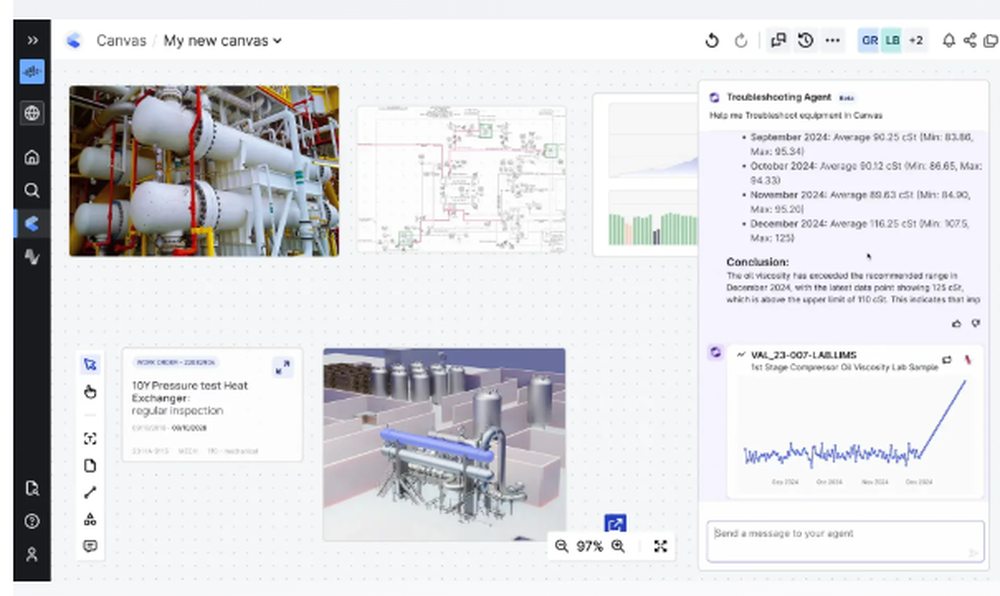Show the +2 additional collaborators
Viewport: 1000px width, 596px height.
point(916,40)
